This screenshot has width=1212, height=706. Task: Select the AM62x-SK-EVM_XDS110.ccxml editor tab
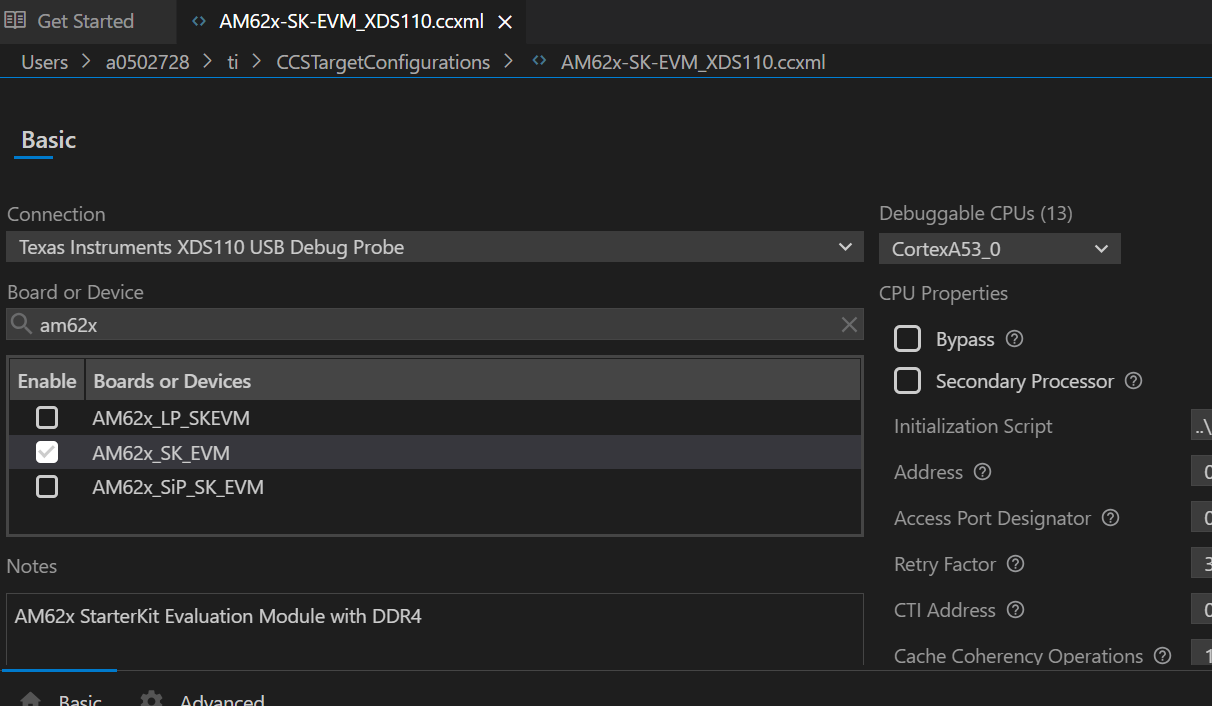pyautogui.click(x=352, y=21)
